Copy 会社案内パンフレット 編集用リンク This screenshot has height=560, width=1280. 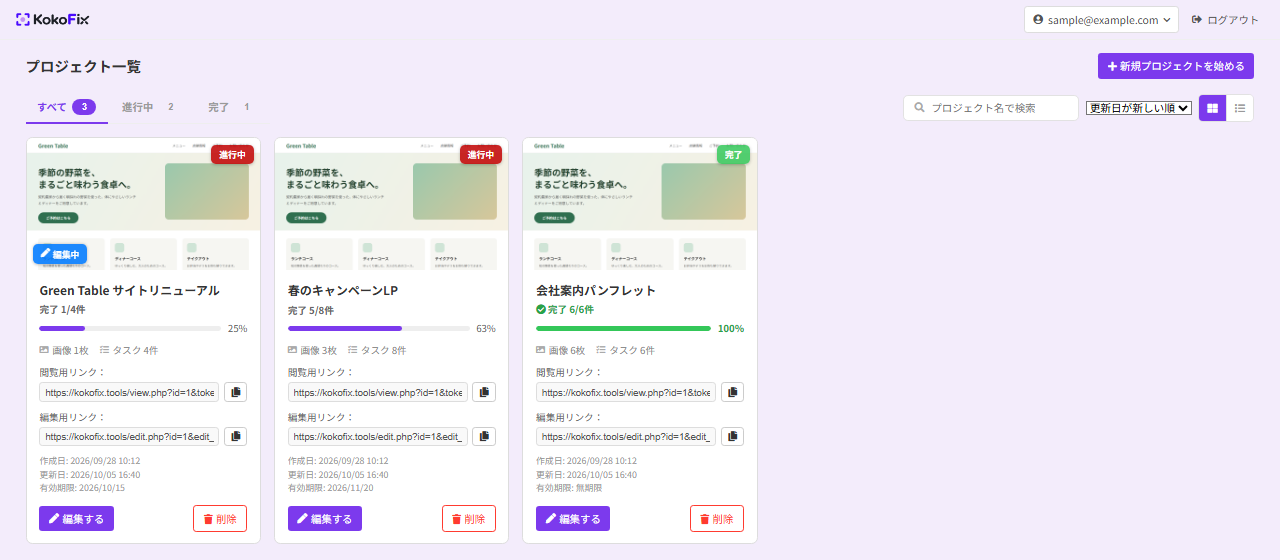click(x=732, y=436)
